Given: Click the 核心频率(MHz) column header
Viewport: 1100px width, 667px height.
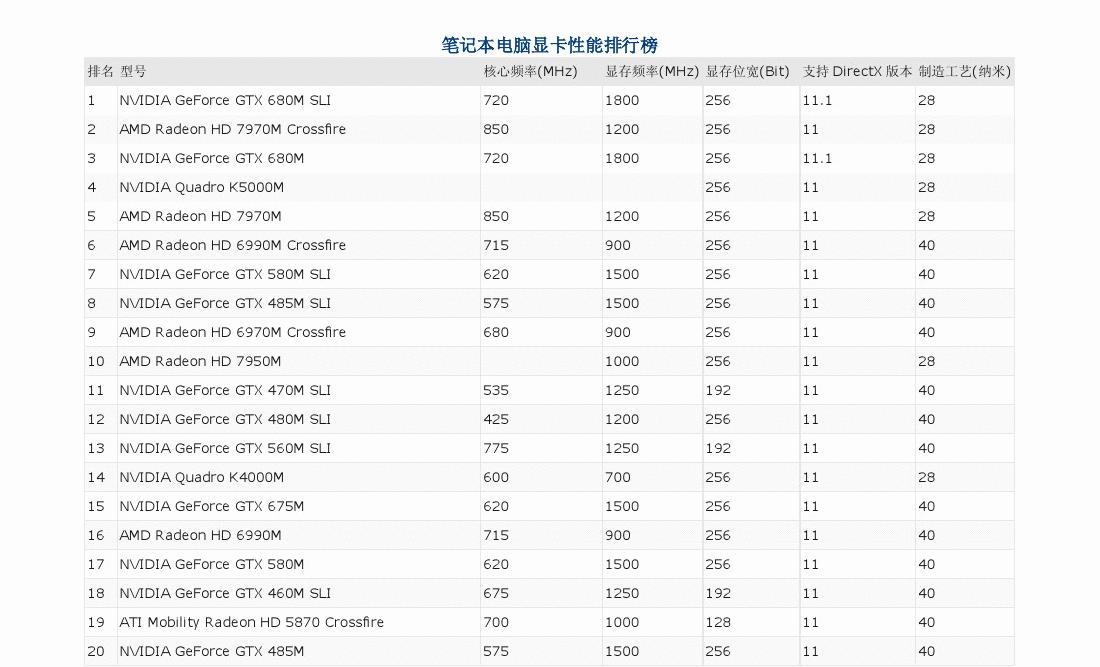Looking at the screenshot, I should coord(530,72).
